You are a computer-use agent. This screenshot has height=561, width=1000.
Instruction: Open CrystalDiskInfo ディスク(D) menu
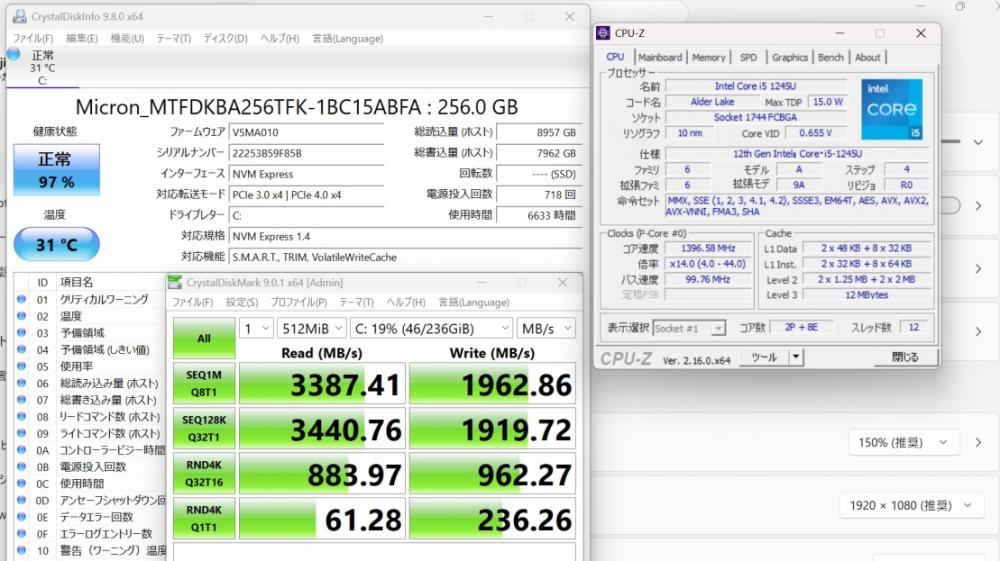click(225, 38)
